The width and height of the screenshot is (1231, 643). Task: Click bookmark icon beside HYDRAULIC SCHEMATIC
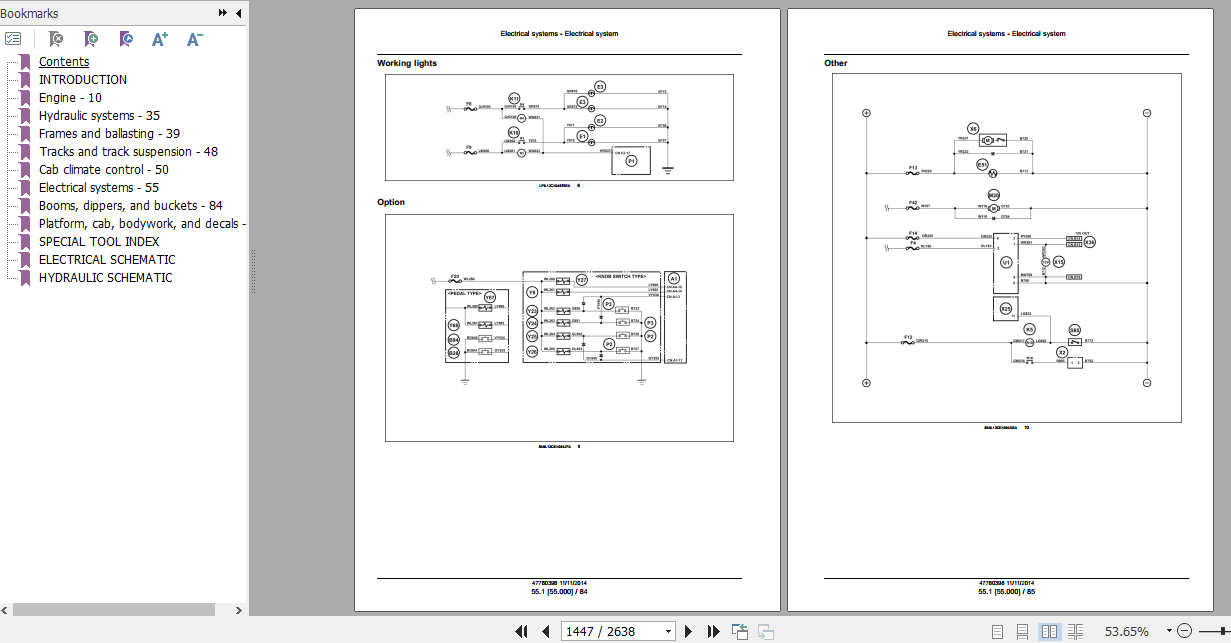click(x=26, y=278)
